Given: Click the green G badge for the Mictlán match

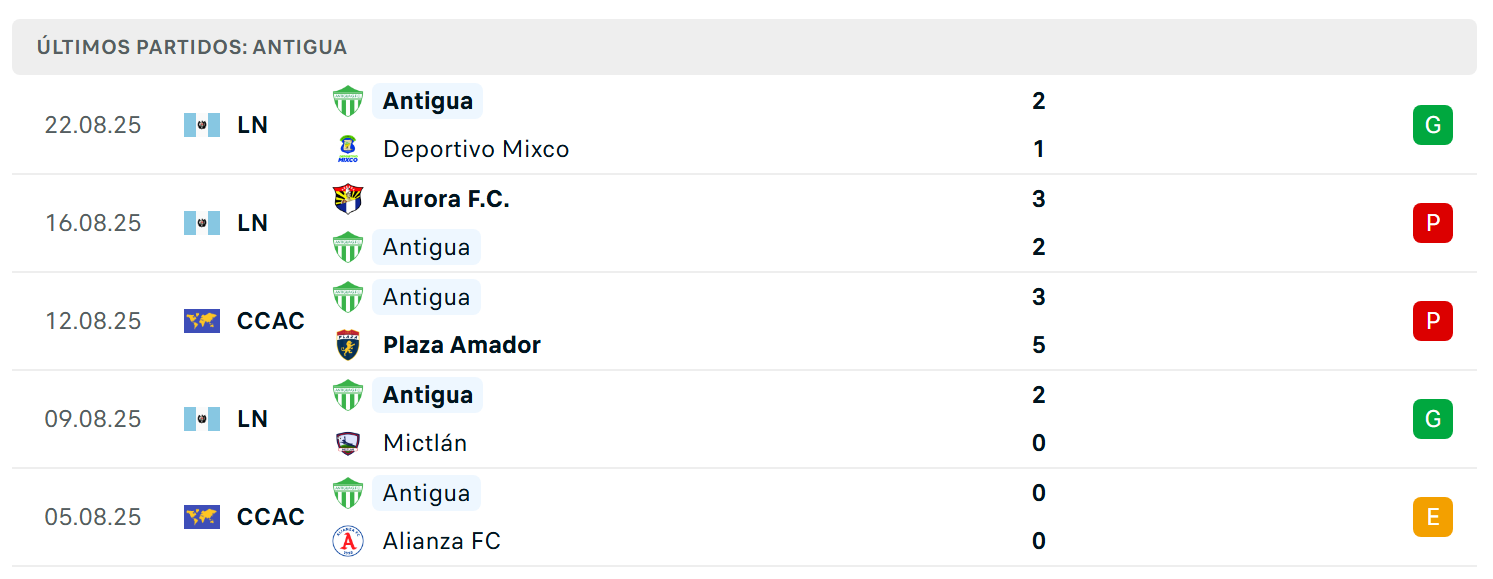Looking at the screenshot, I should (x=1432, y=419).
